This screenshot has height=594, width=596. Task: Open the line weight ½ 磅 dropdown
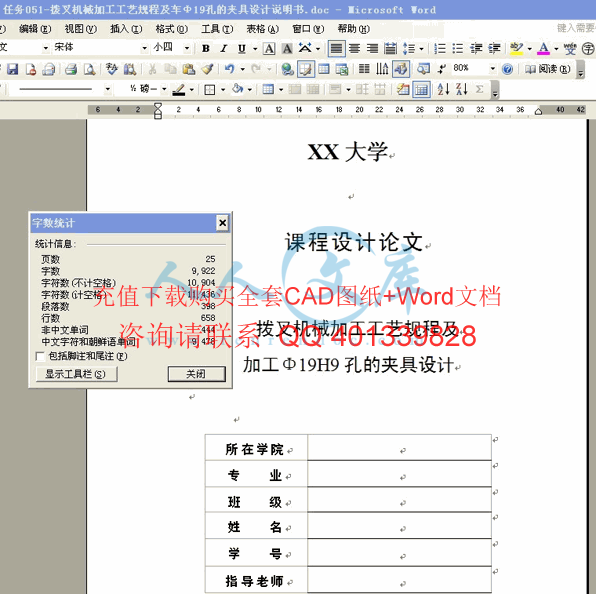tap(164, 89)
